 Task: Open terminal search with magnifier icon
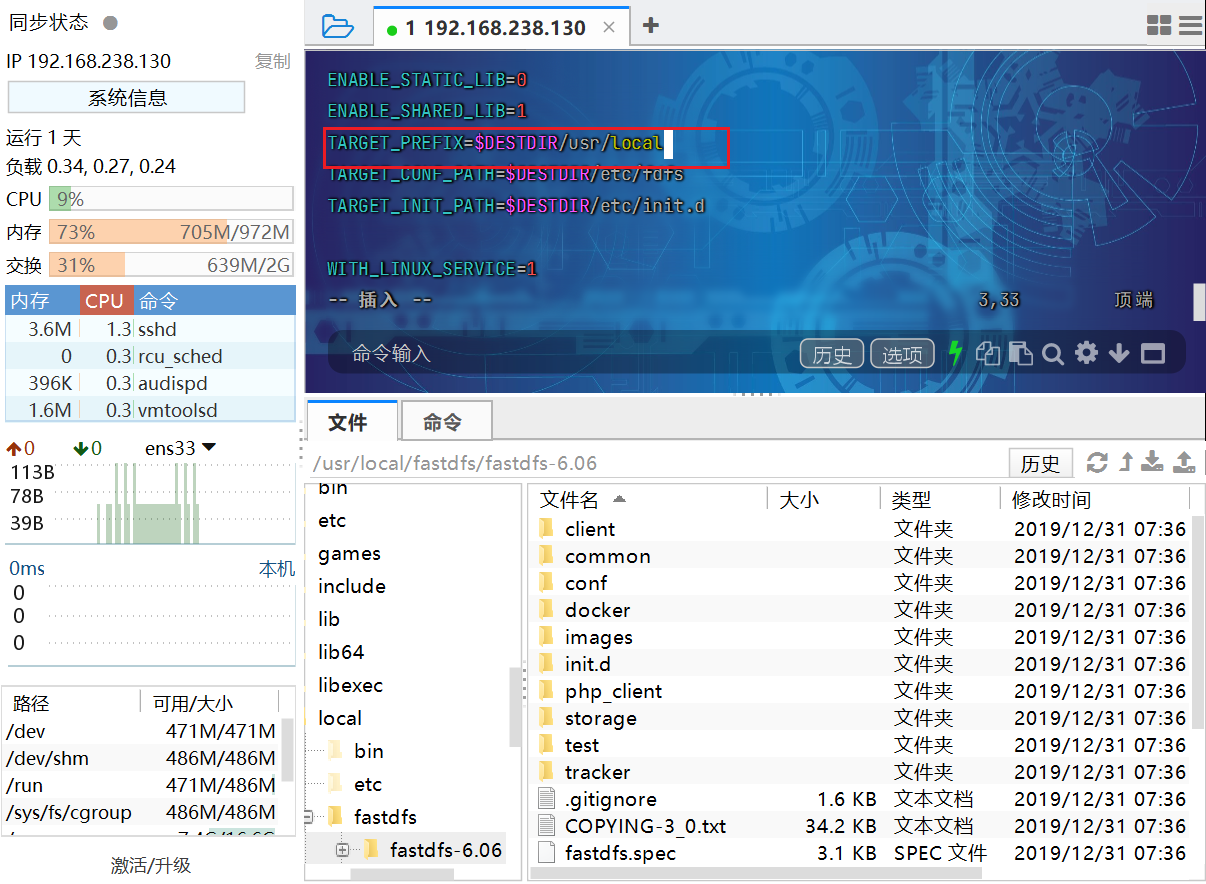[1052, 353]
